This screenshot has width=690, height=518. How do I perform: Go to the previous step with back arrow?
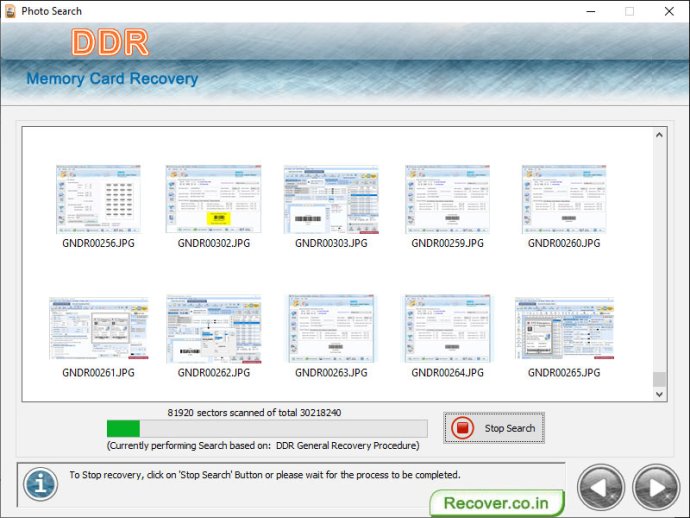click(x=601, y=488)
